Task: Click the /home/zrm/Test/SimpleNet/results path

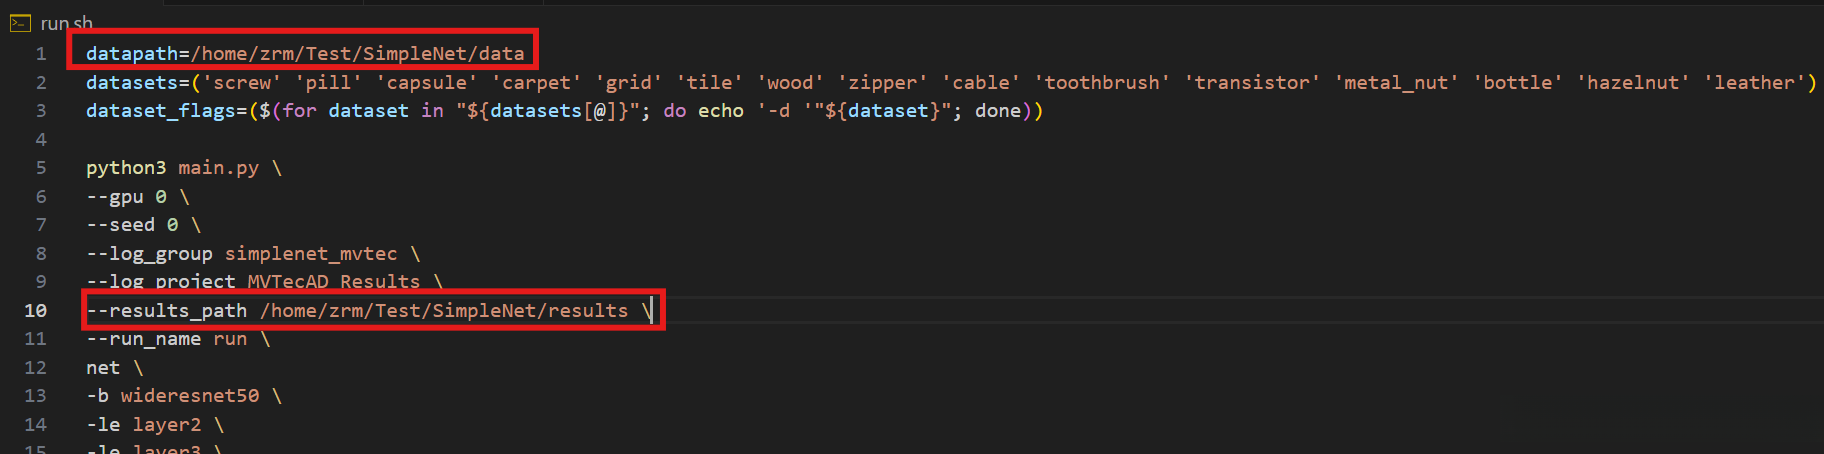Action: point(444,311)
